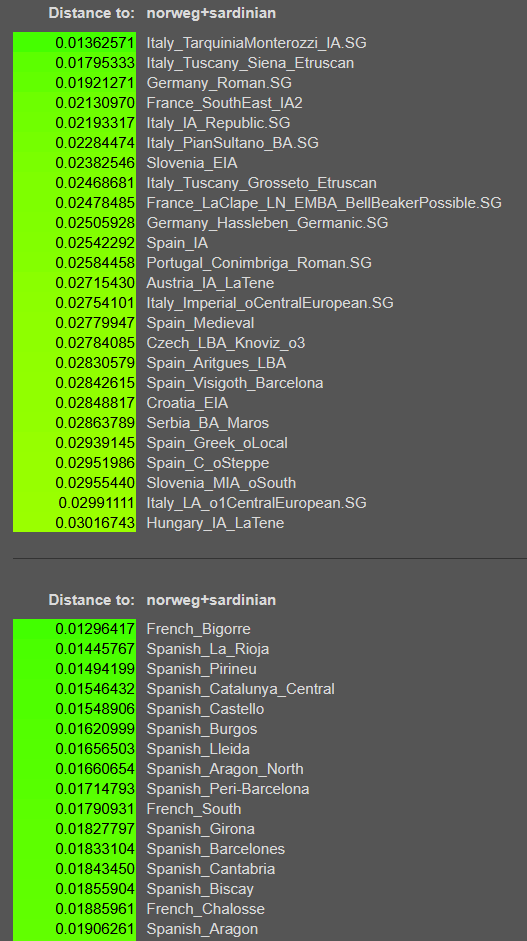Viewport: 527px width, 941px height.
Task: Click the distance value 0.01906261
Action: [95, 929]
